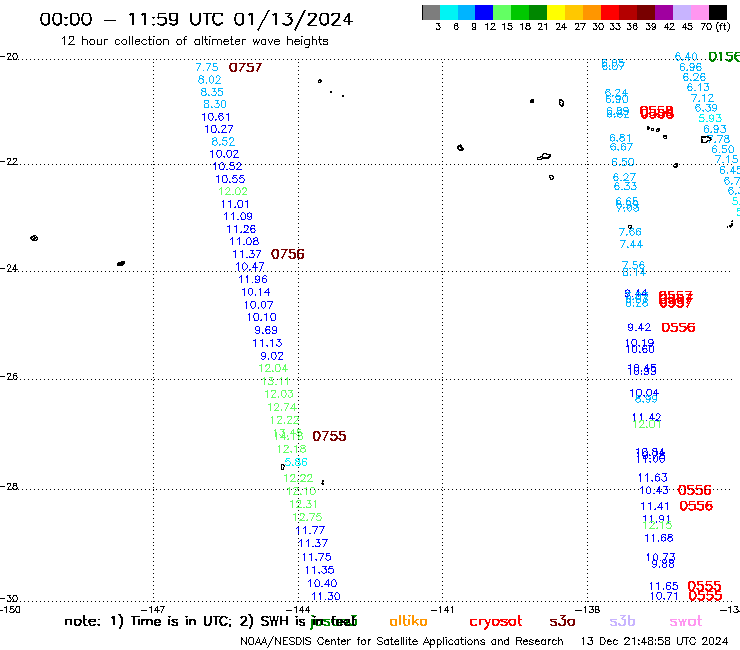The height and width of the screenshot is (650, 740).
Task: Click the wave height value '10.07'
Action: point(259,305)
